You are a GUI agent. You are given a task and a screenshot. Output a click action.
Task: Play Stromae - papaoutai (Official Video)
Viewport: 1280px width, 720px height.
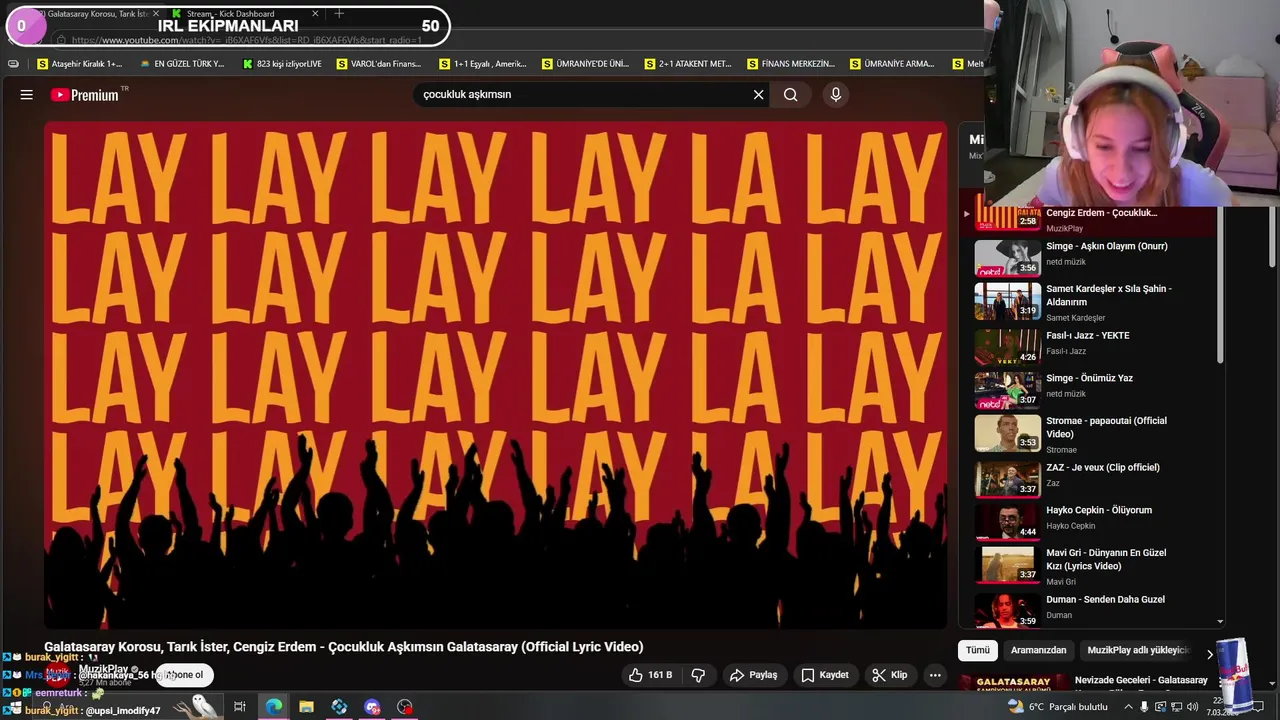click(1106, 427)
